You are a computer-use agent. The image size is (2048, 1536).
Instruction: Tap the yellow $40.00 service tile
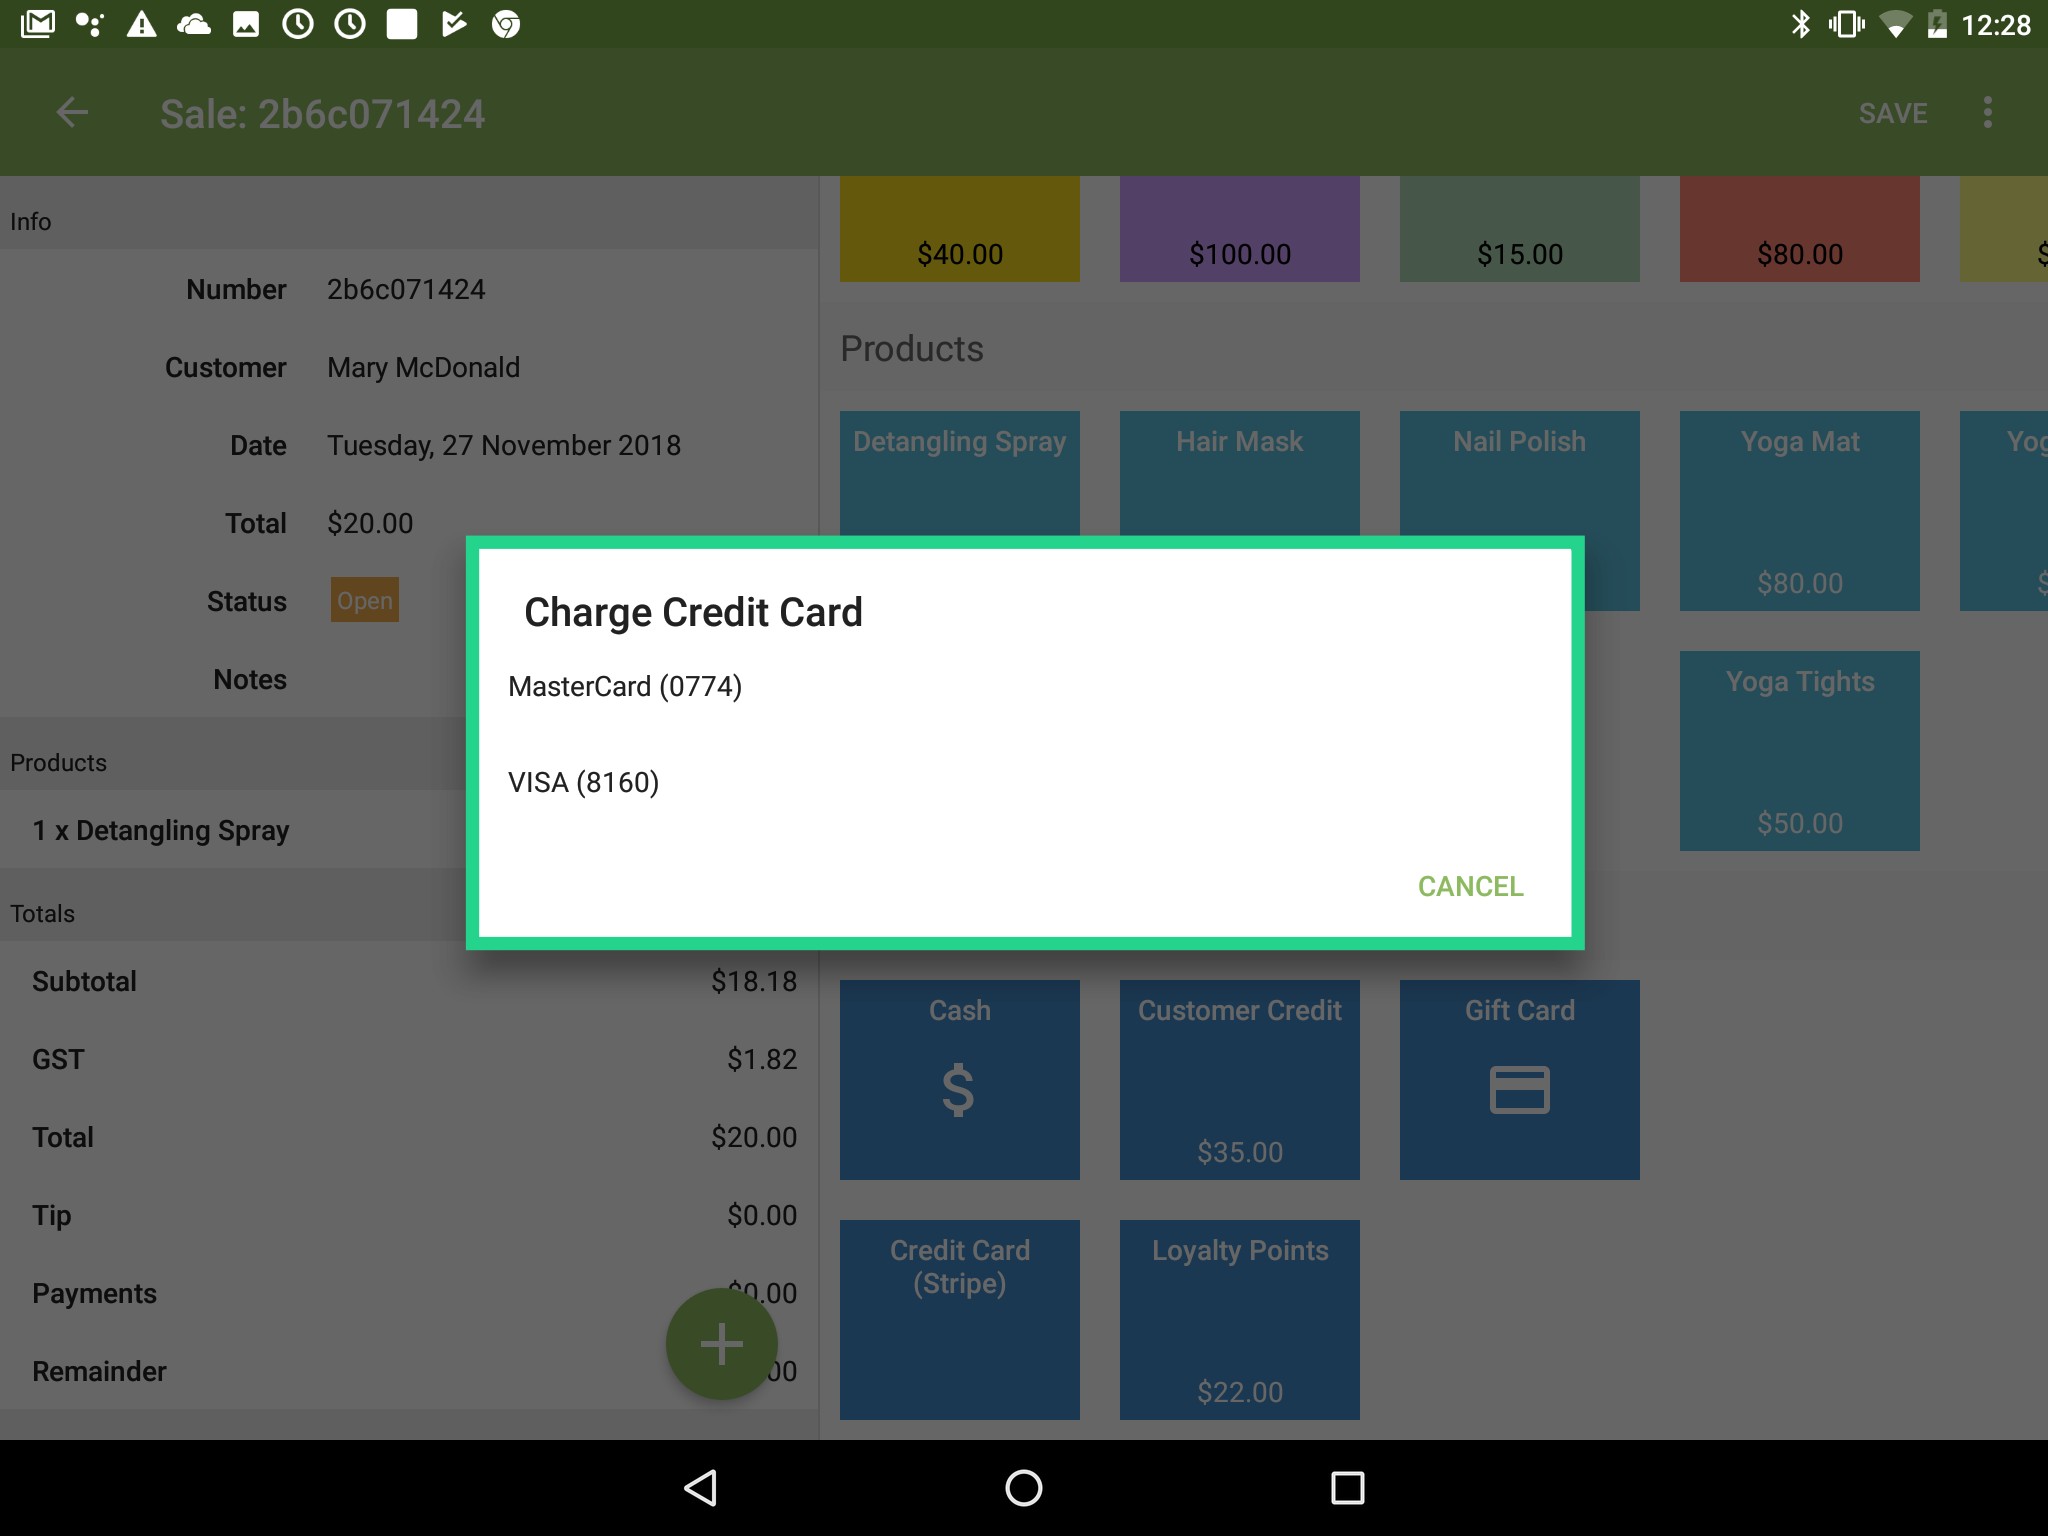tap(959, 229)
